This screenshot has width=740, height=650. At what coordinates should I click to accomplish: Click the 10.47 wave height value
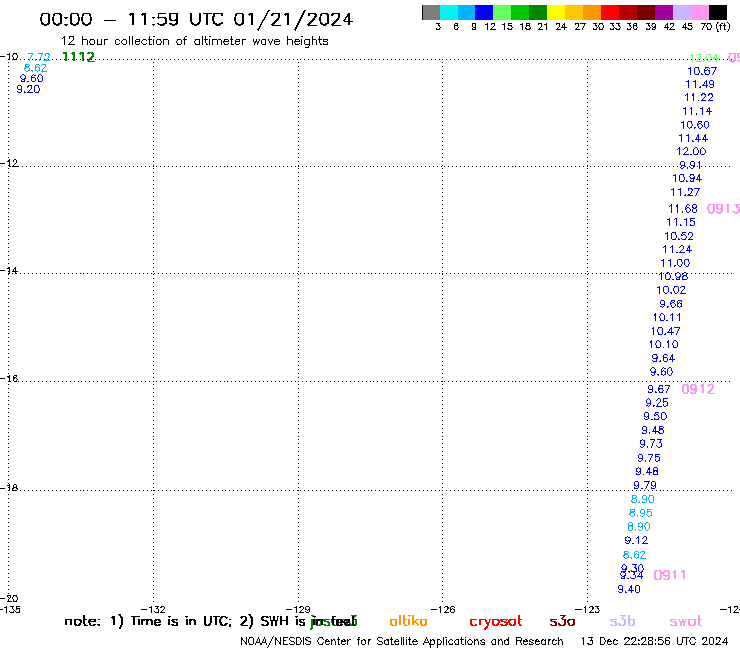pyautogui.click(x=665, y=331)
